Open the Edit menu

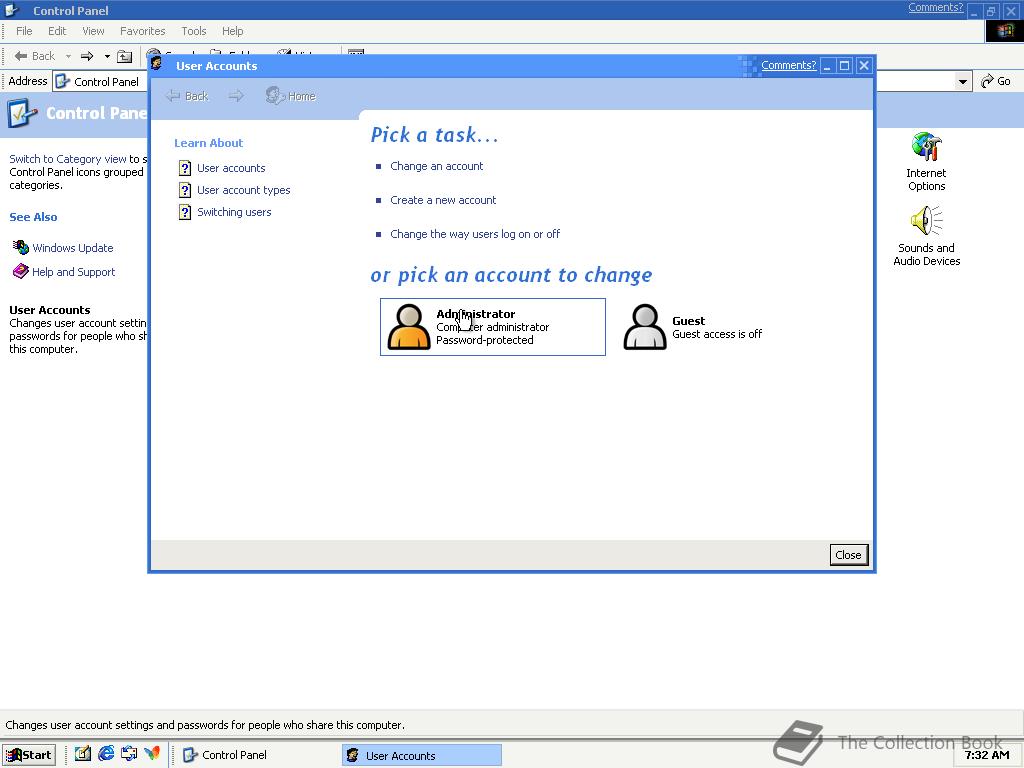point(57,31)
